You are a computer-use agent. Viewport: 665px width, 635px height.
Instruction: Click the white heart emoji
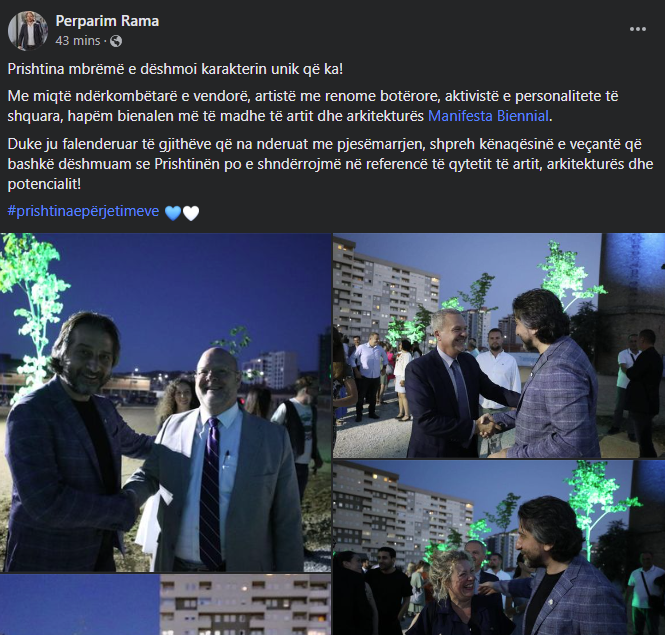tap(191, 213)
